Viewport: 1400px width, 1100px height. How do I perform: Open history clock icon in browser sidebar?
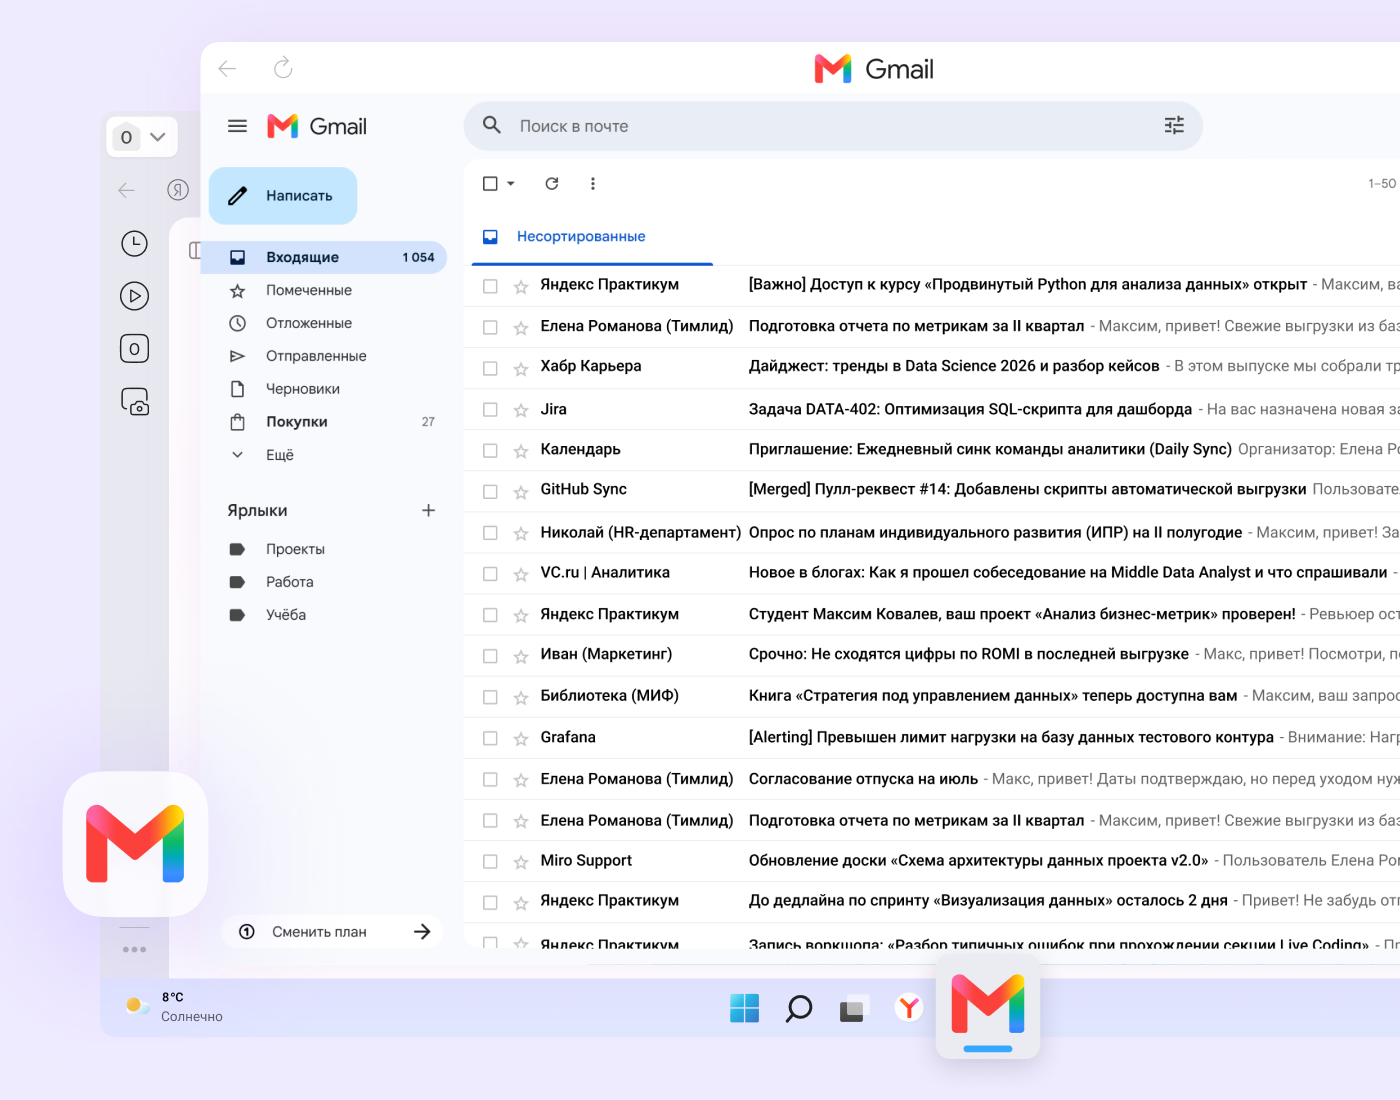pos(134,243)
